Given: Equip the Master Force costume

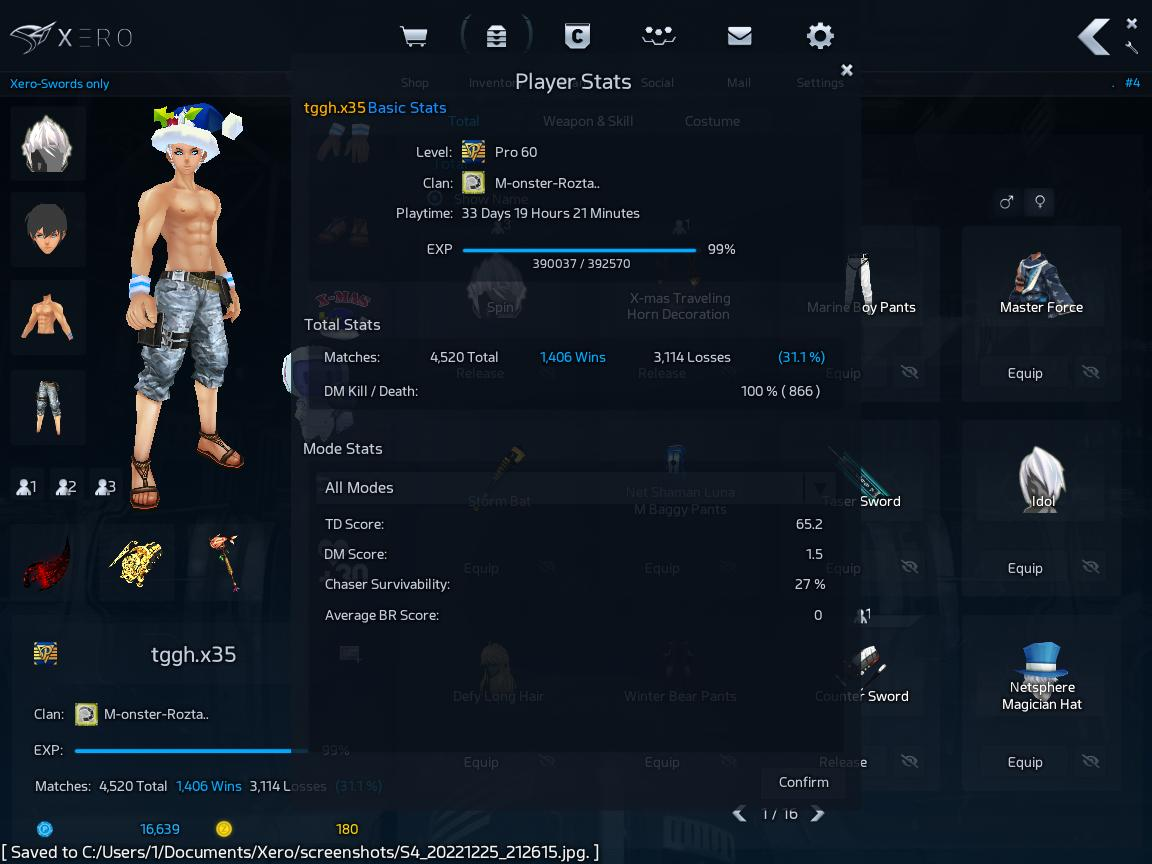Looking at the screenshot, I should point(1024,373).
